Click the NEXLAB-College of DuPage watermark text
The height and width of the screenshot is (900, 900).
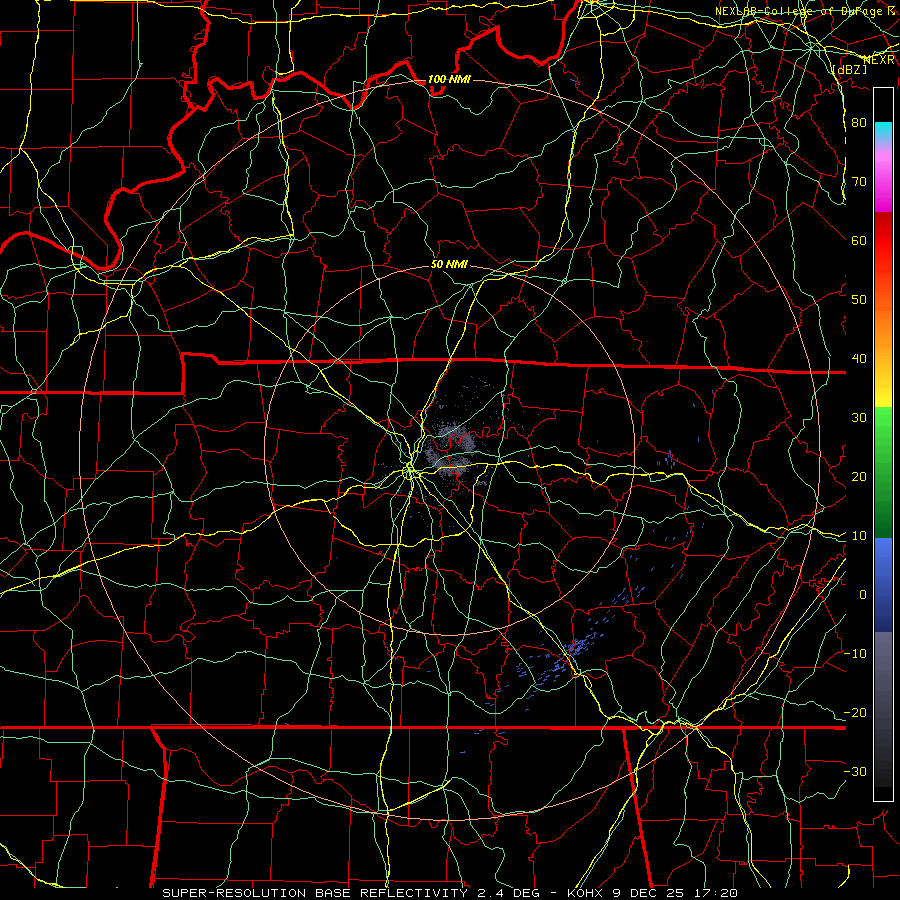(x=804, y=11)
